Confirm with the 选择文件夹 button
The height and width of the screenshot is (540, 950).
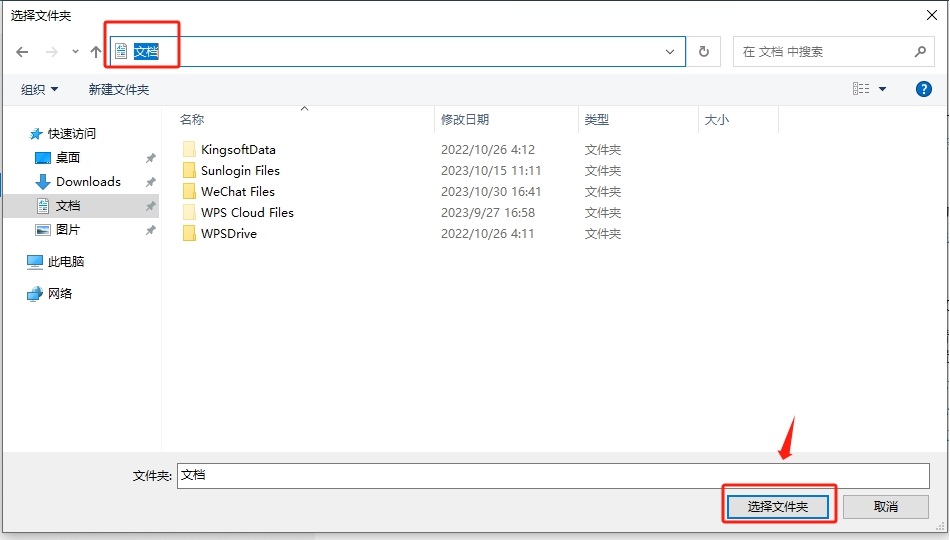tap(778, 507)
